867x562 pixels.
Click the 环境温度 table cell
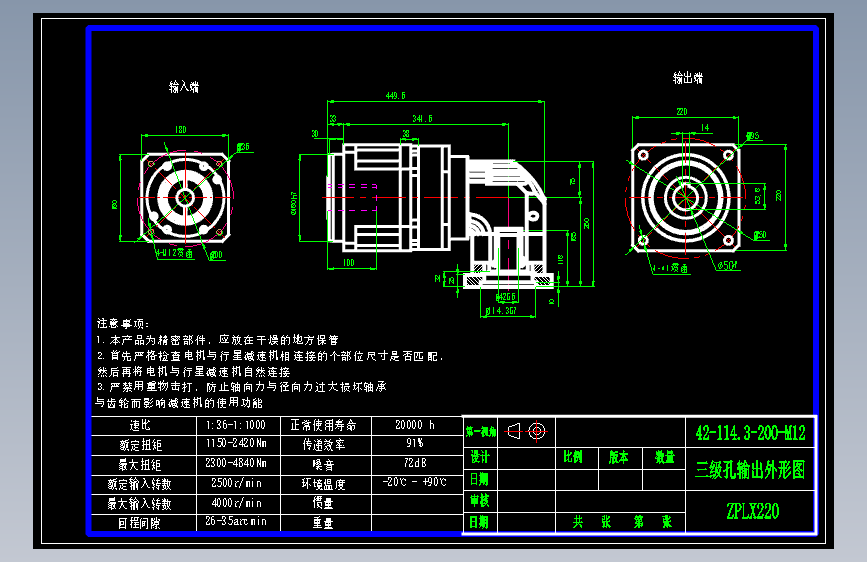point(326,484)
